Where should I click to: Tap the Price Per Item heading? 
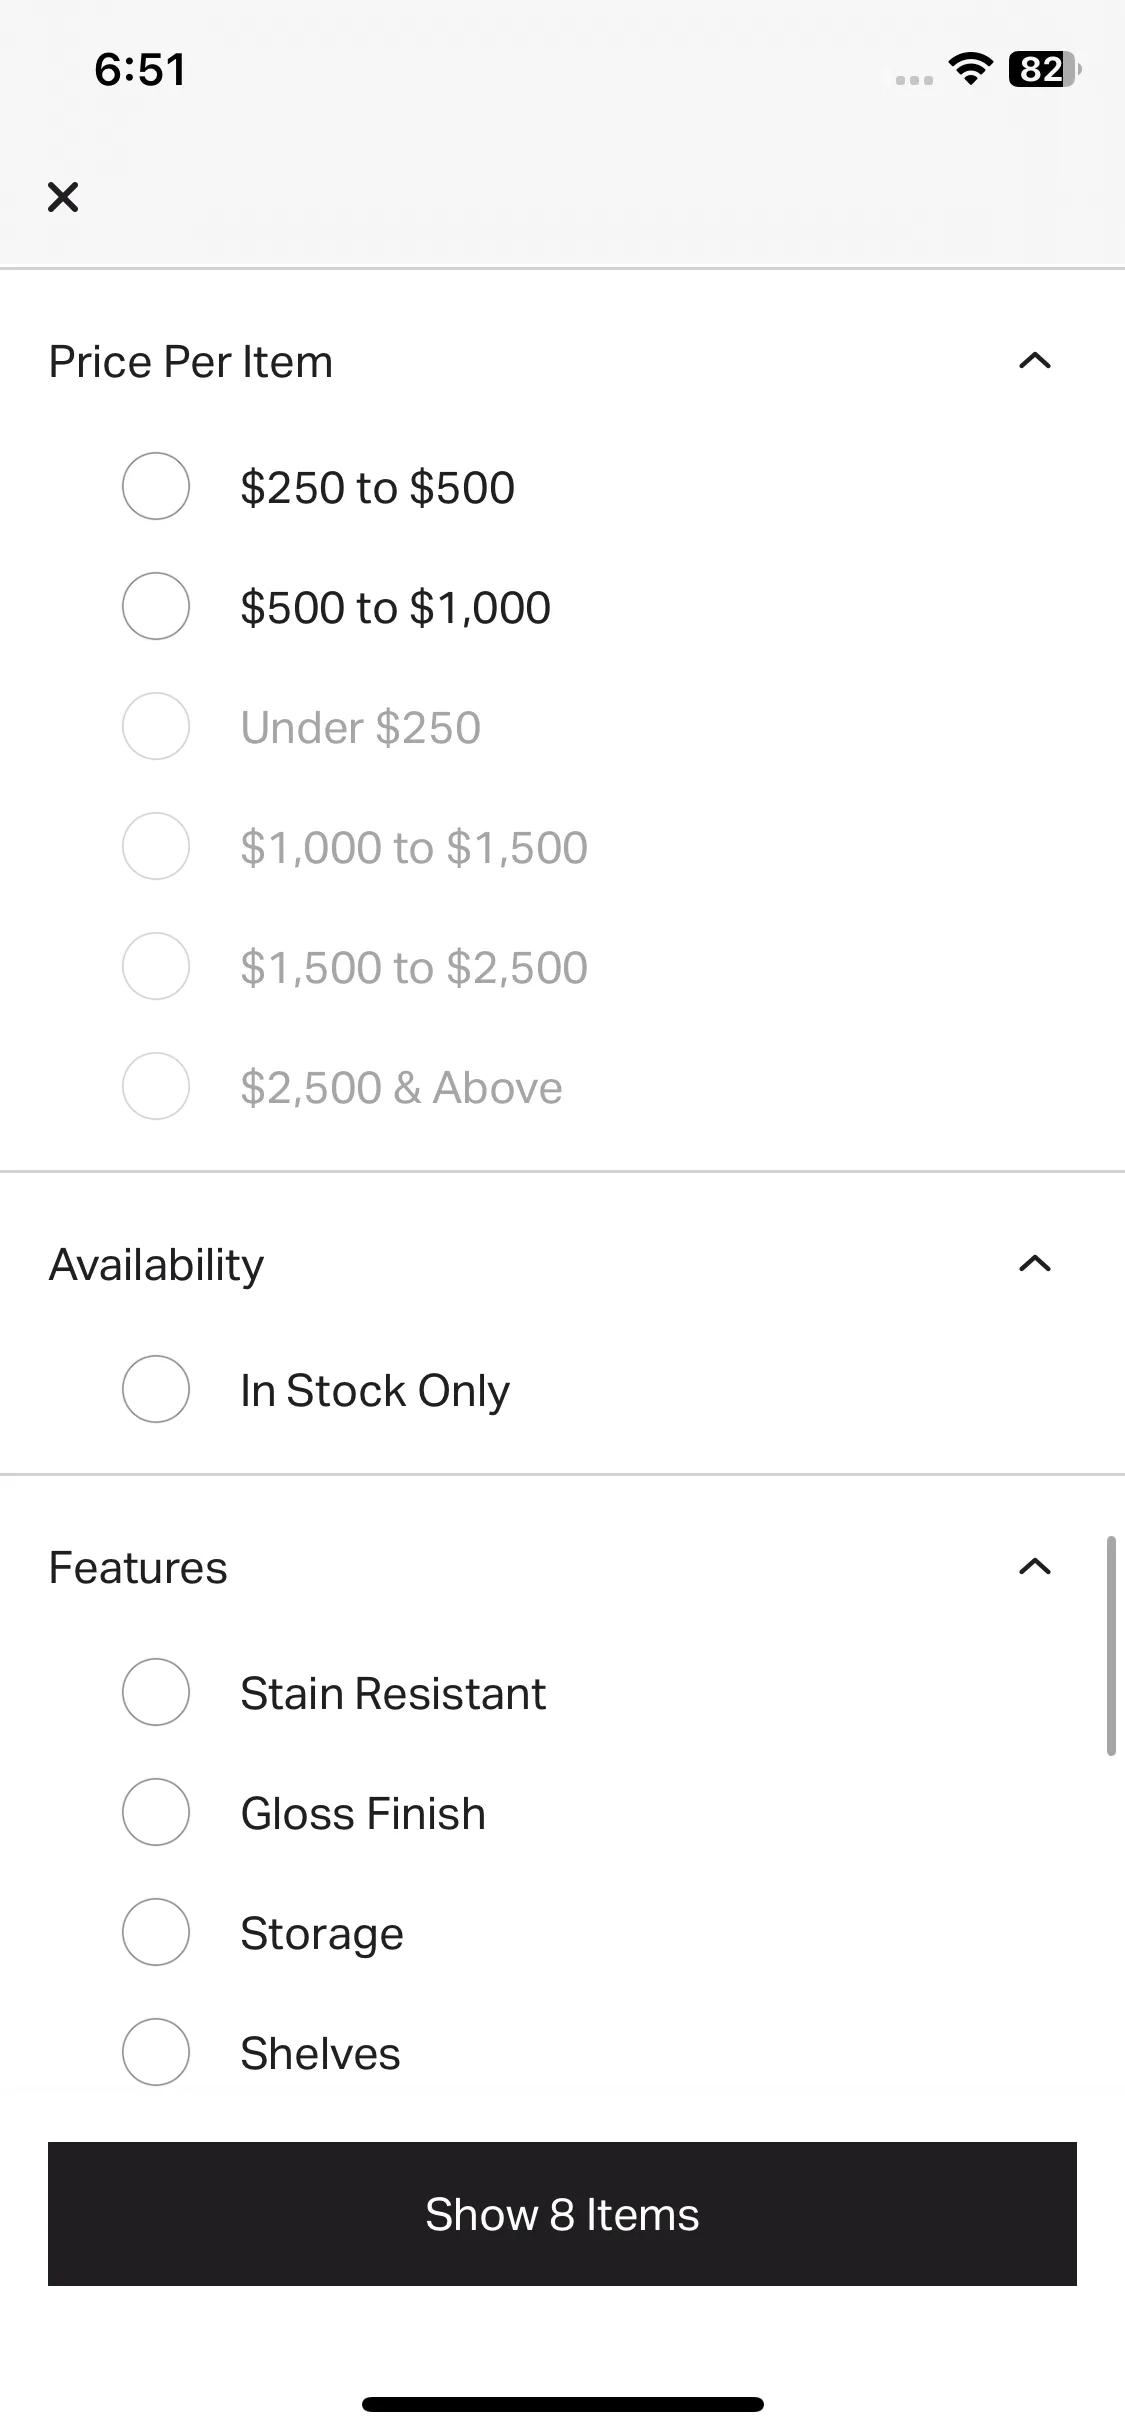tap(191, 361)
